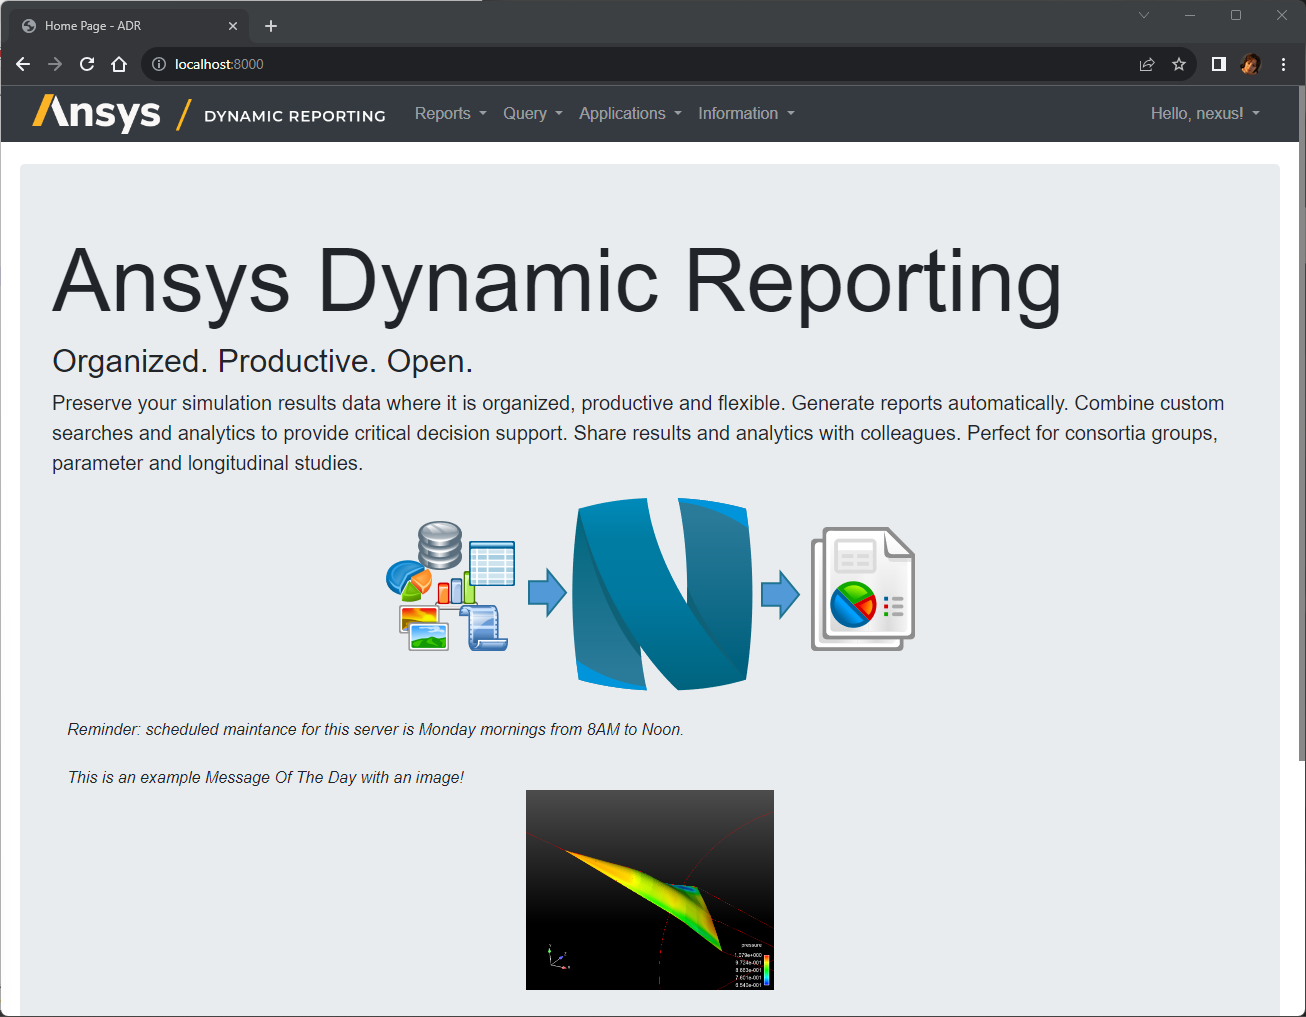The height and width of the screenshot is (1017, 1306).
Task: Bookmark this page with star icon
Action: pyautogui.click(x=1179, y=64)
